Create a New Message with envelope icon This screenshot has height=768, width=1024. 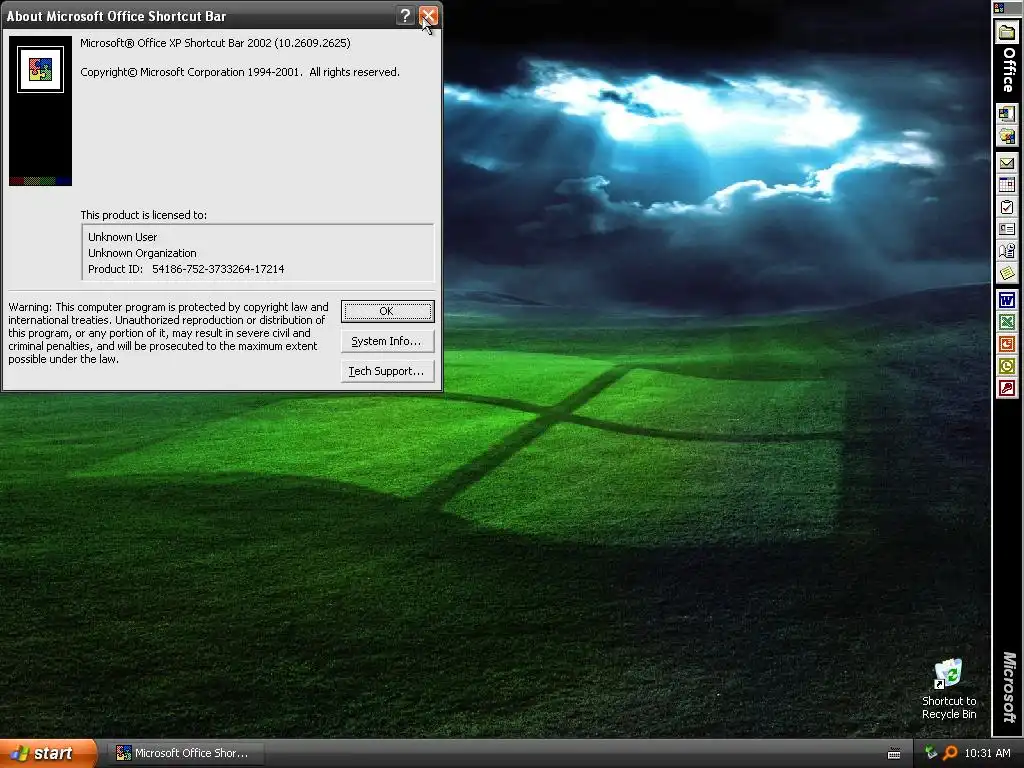[1006, 163]
